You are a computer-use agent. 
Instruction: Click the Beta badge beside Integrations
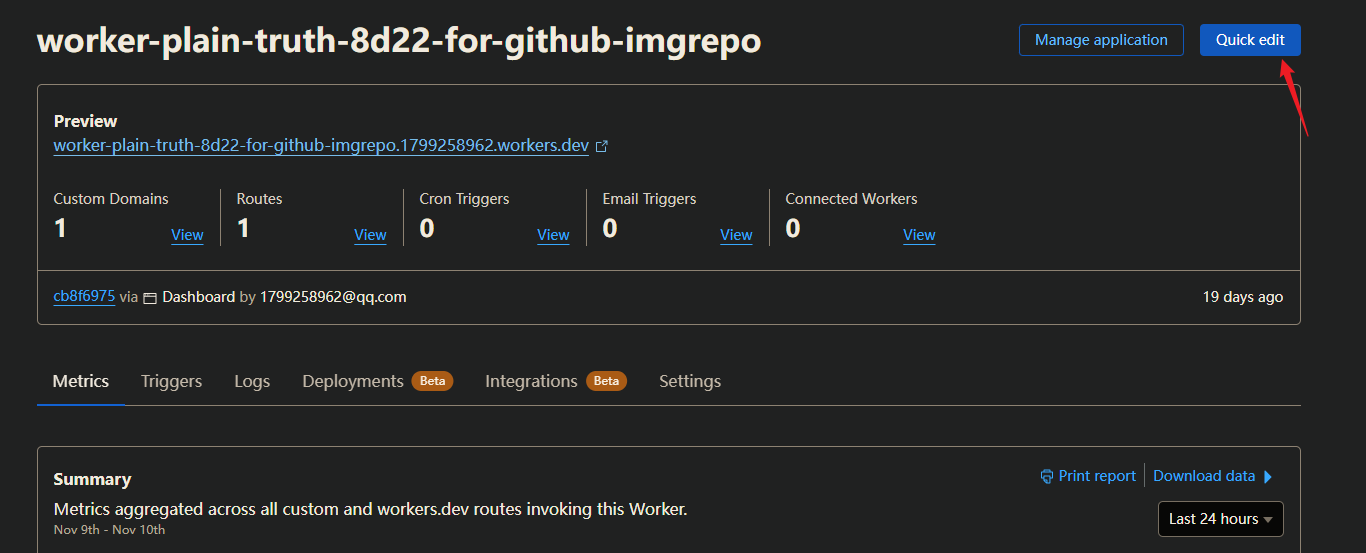[x=606, y=381]
